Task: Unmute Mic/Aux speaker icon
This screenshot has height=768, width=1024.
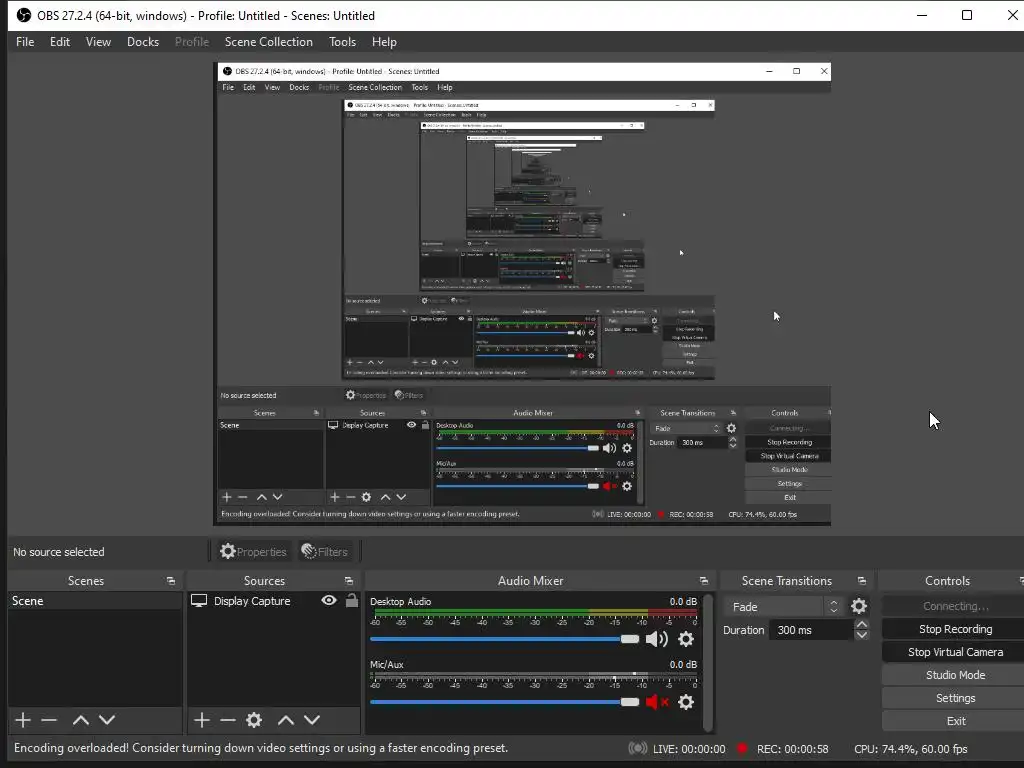Action: pos(656,702)
